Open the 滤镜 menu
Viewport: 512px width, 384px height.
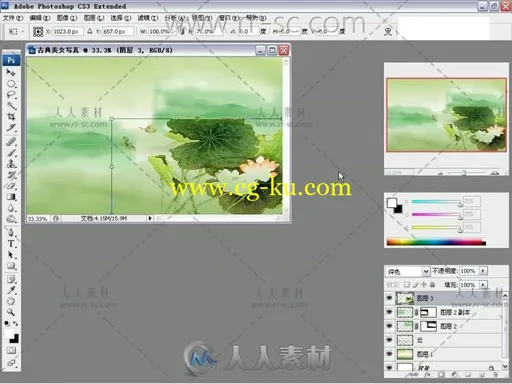[x=148, y=18]
